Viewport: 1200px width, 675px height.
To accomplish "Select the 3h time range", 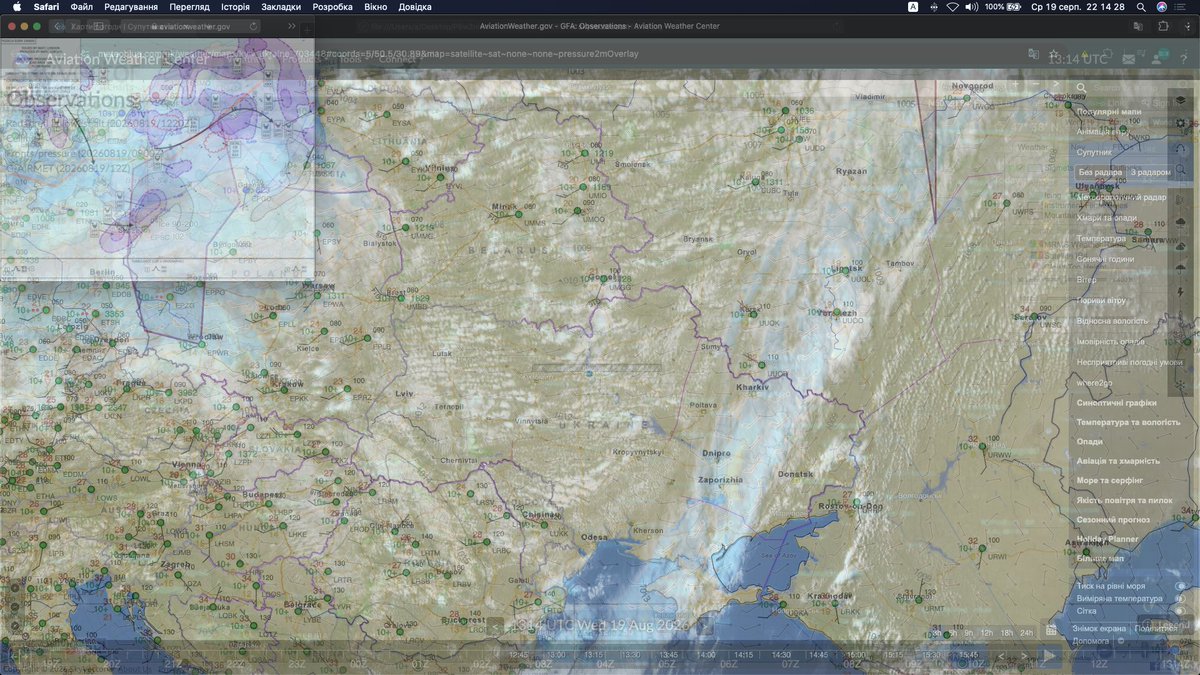I will [937, 633].
